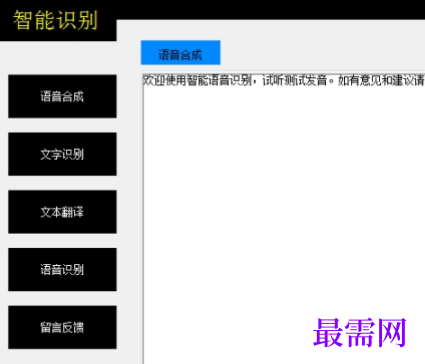Viewport: 425px width, 364px height.
Task: Open 语音合成 in the black sidebar
Action: [62, 96]
